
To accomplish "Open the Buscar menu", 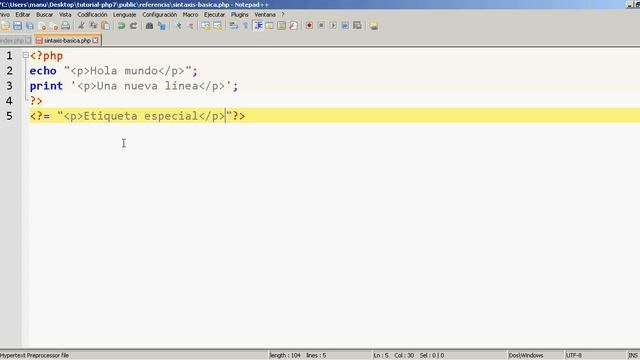I will (x=44, y=14).
